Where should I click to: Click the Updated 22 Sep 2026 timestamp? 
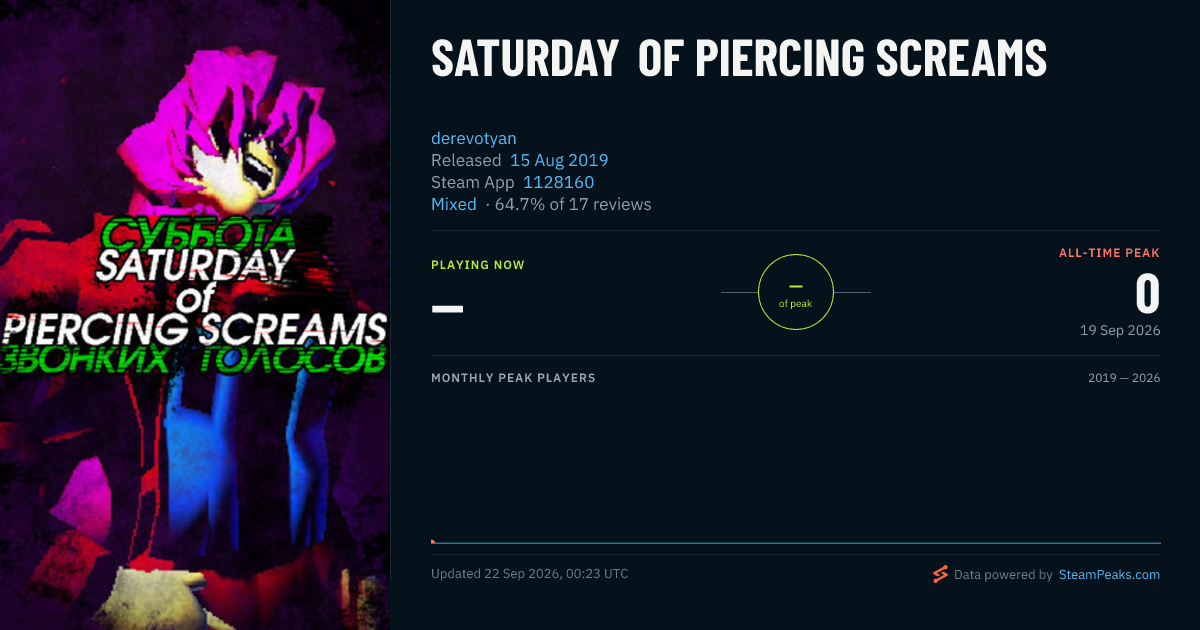point(530,574)
